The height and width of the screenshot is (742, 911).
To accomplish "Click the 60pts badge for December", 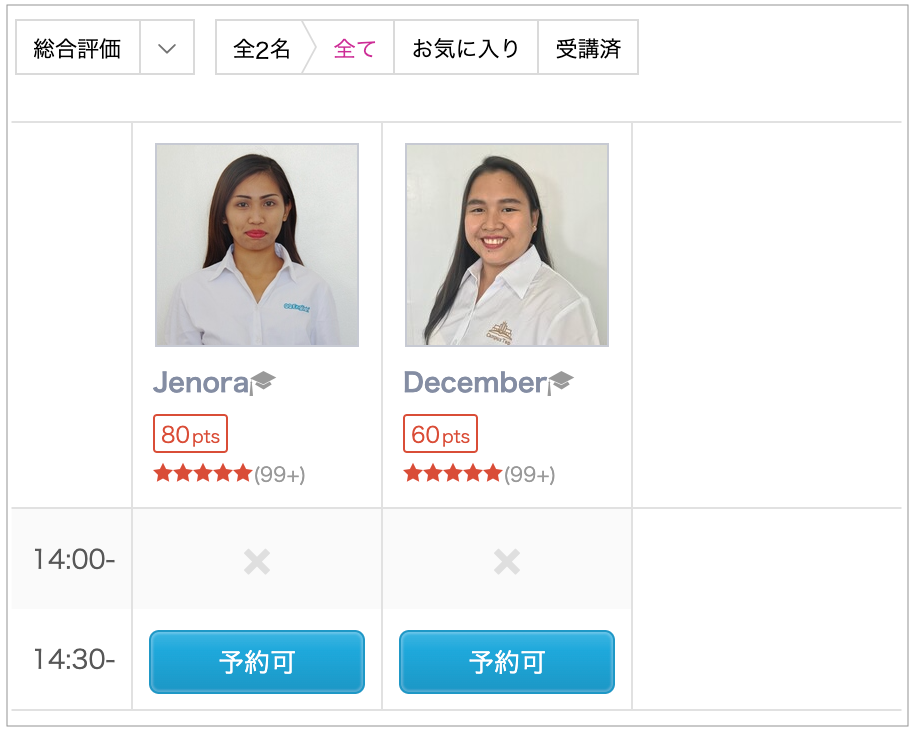I will 440,435.
